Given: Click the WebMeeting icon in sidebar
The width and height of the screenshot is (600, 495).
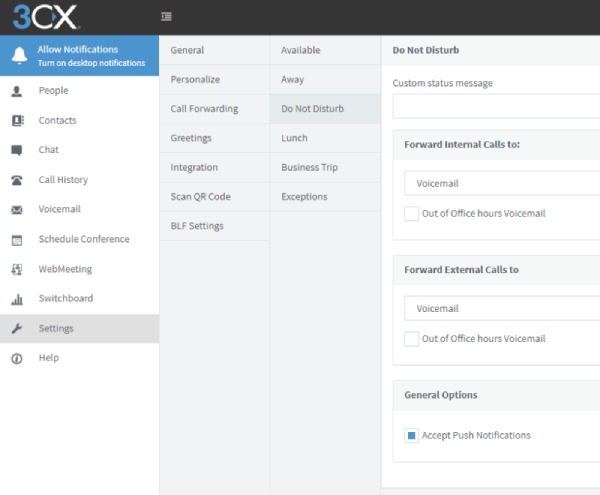Looking at the screenshot, I should 16,269.
